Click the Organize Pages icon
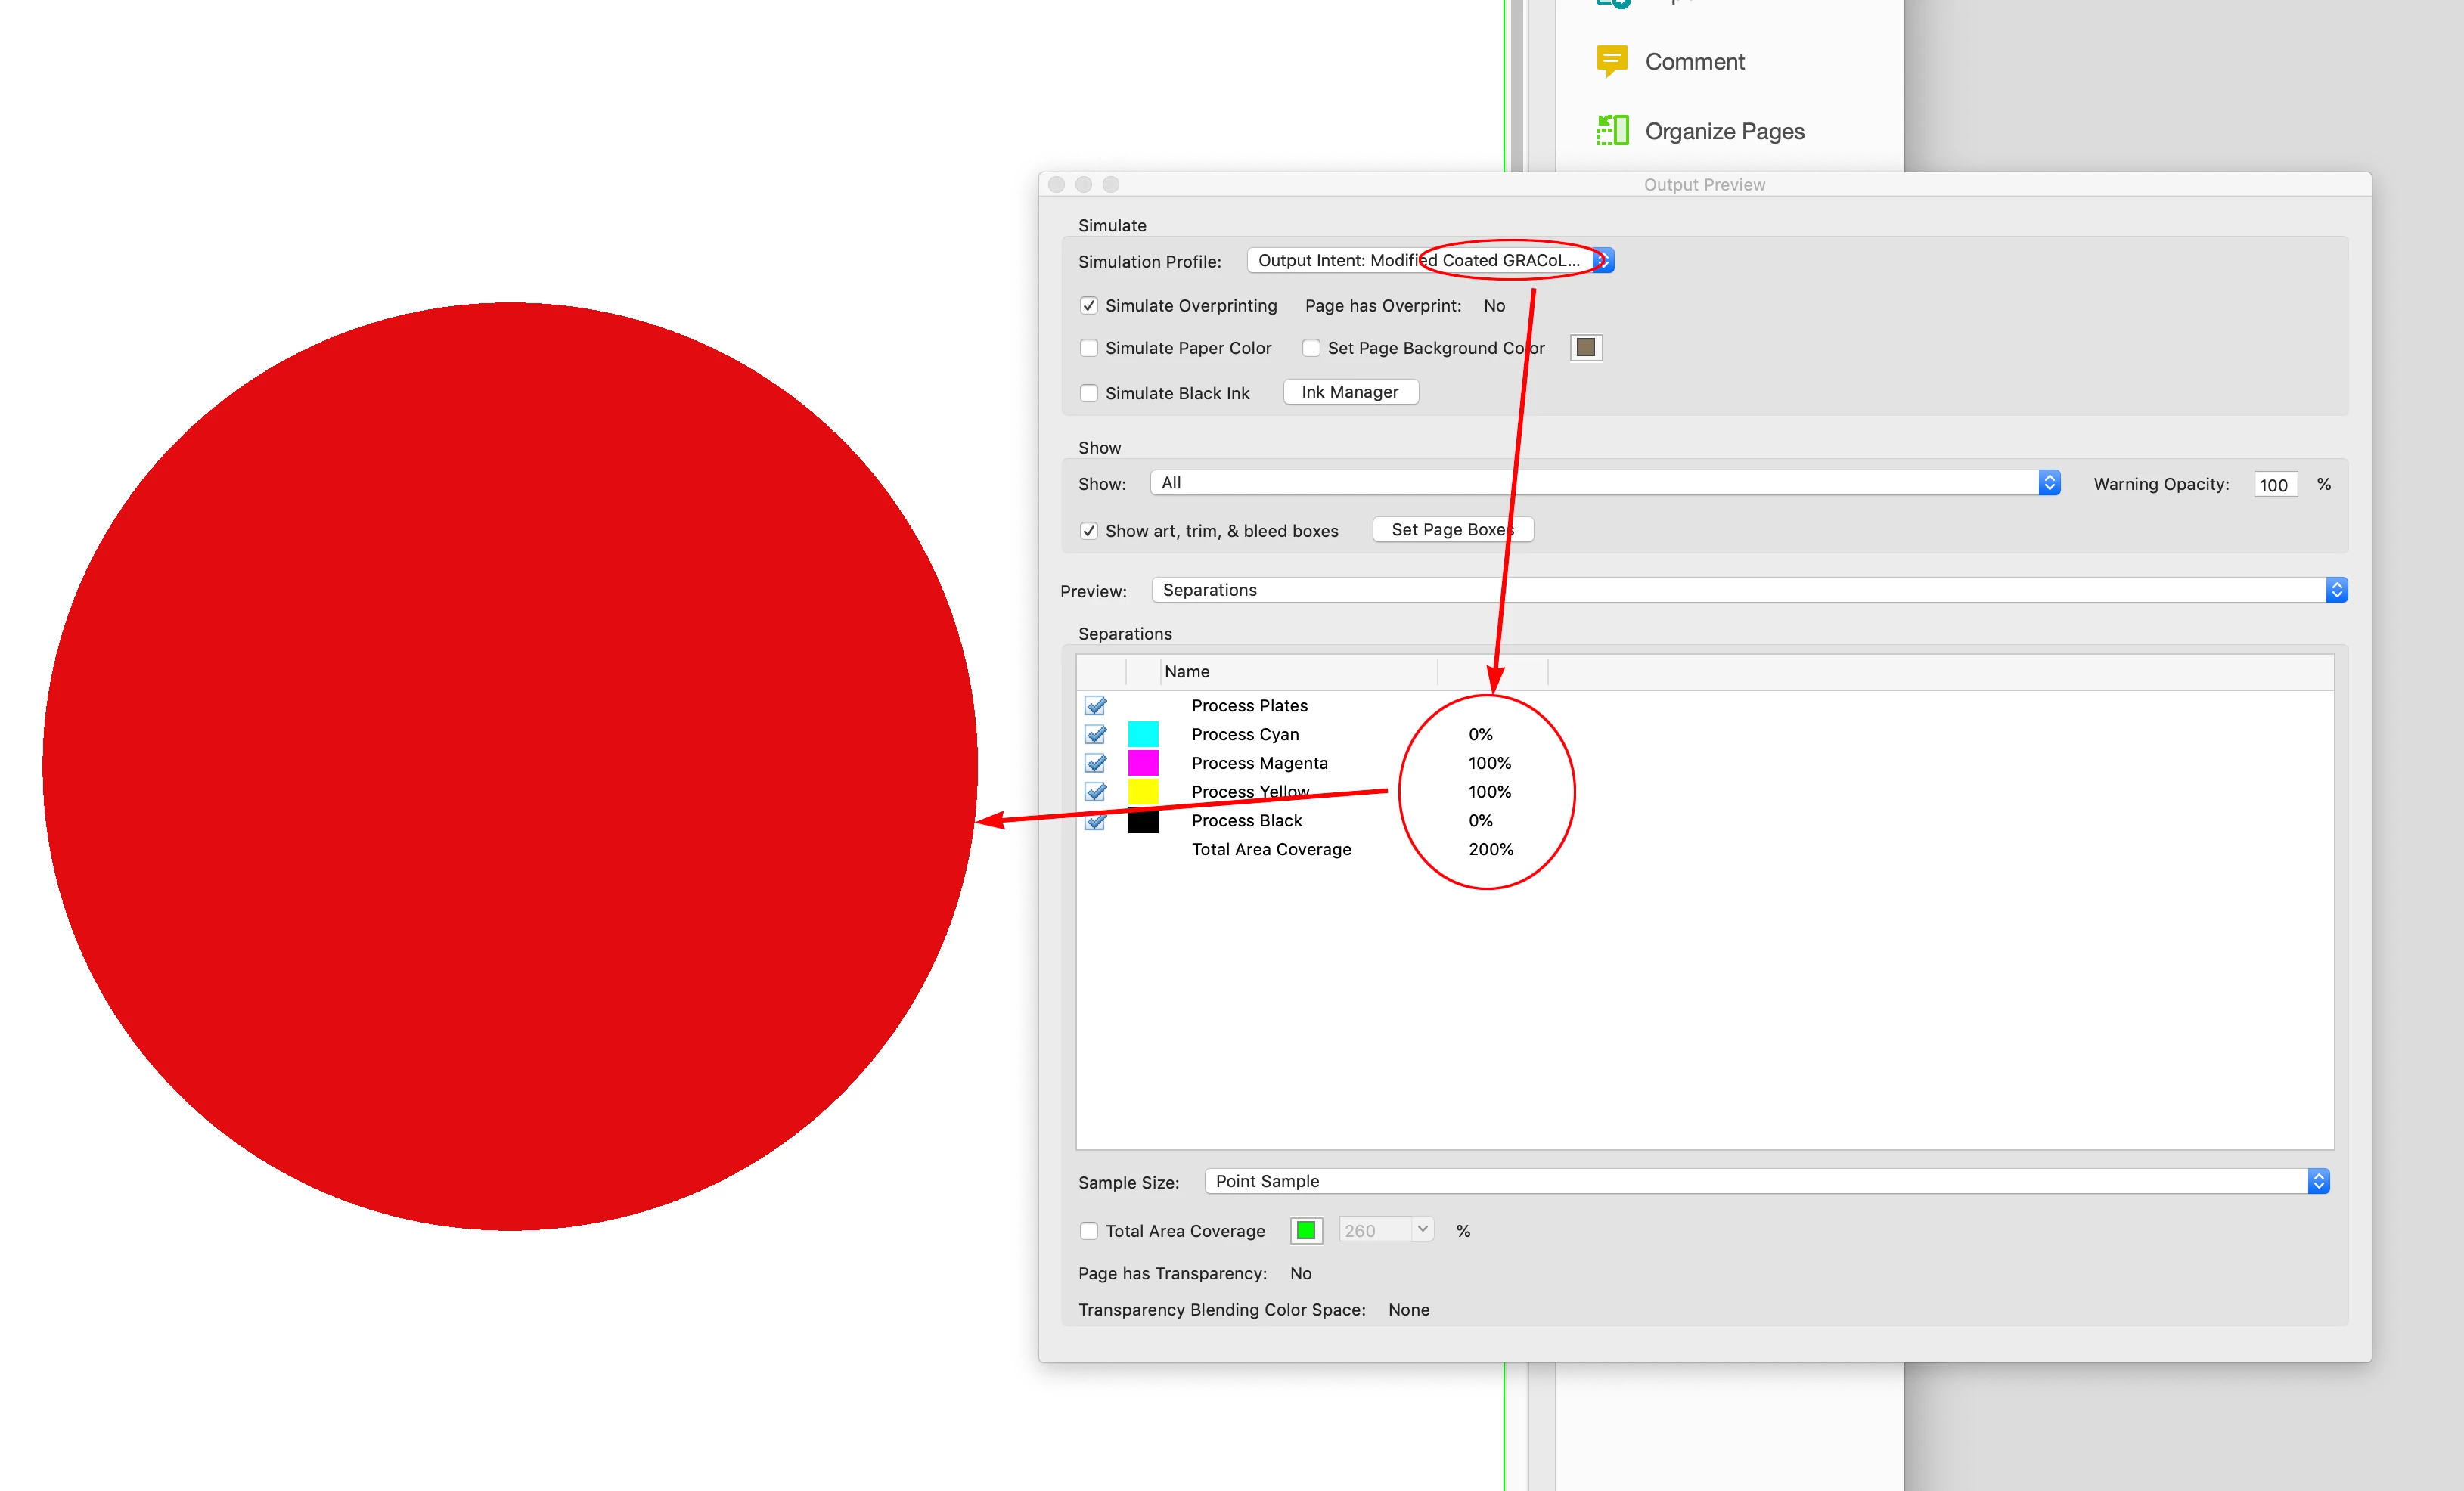 point(1611,130)
